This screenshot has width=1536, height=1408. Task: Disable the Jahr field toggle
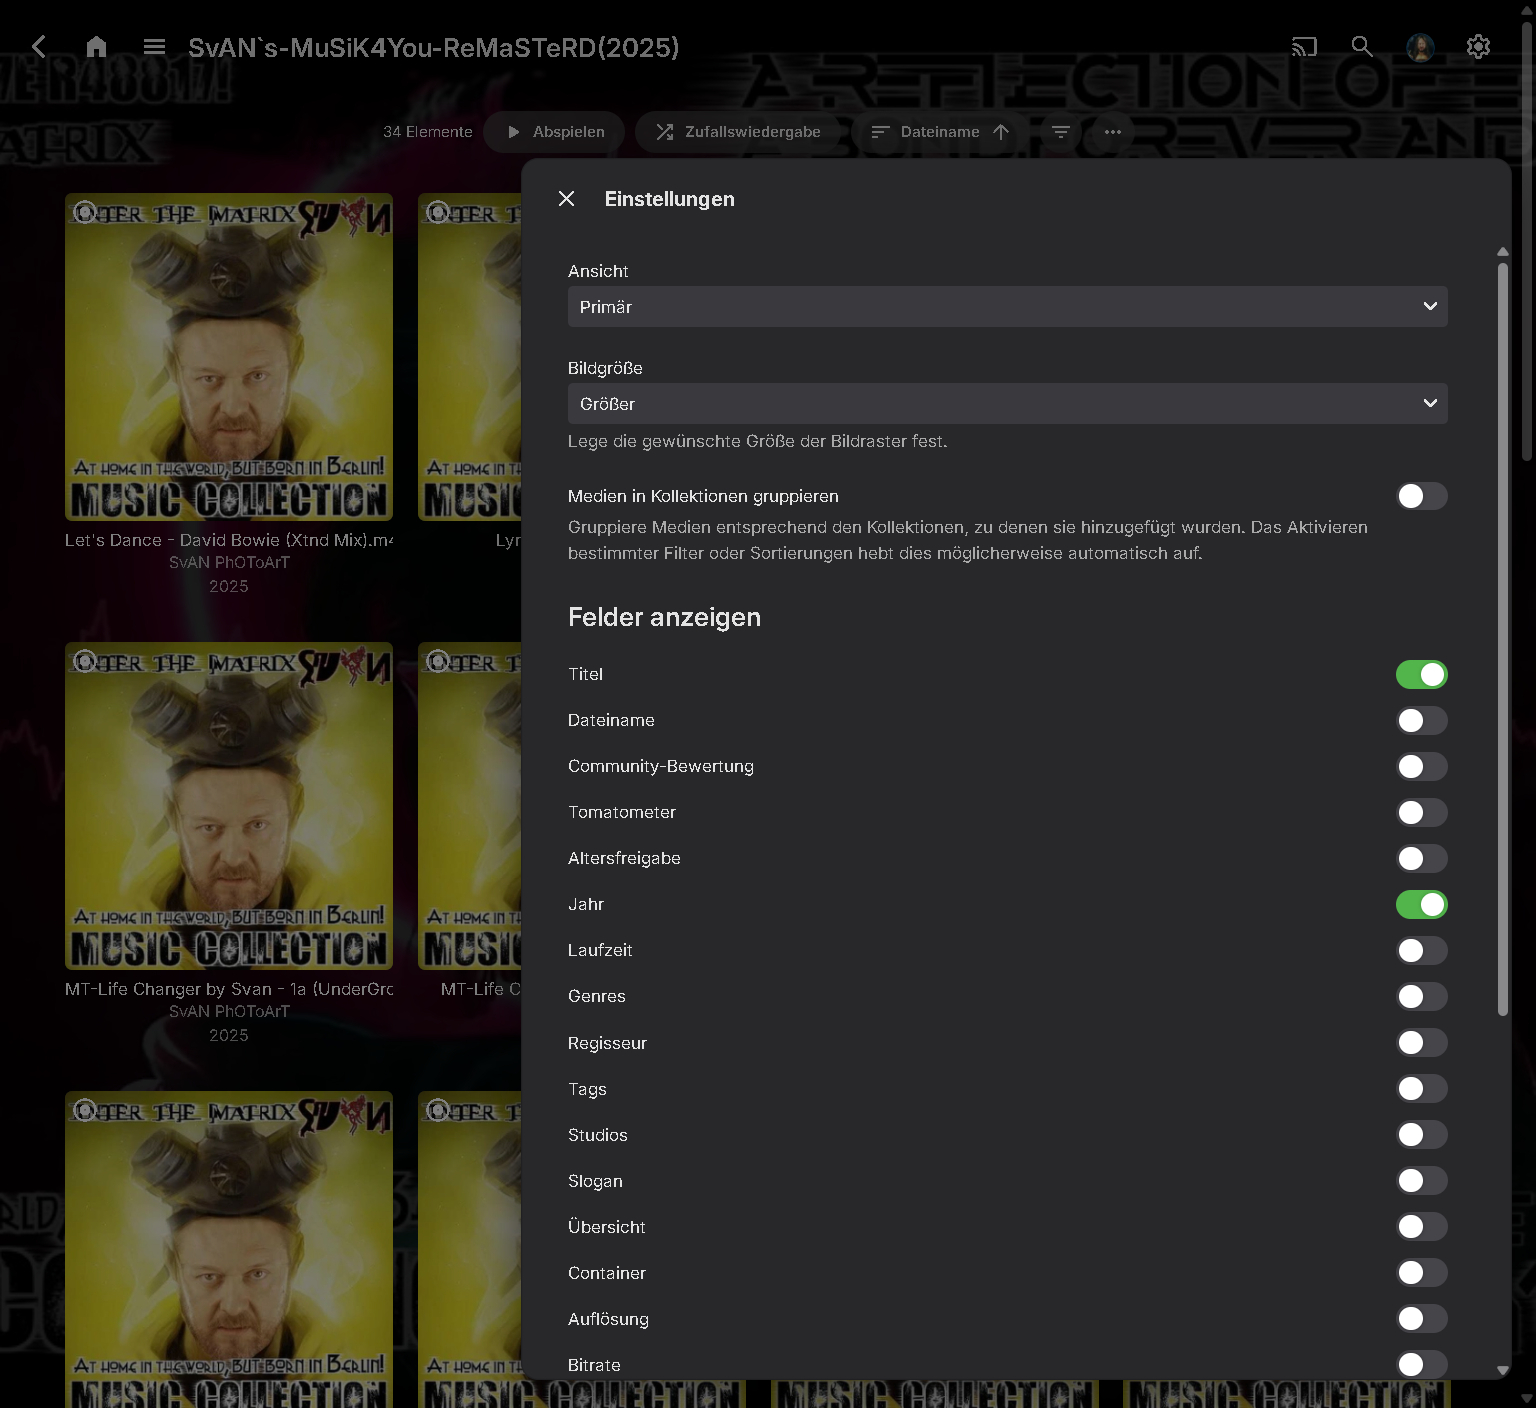[1421, 905]
